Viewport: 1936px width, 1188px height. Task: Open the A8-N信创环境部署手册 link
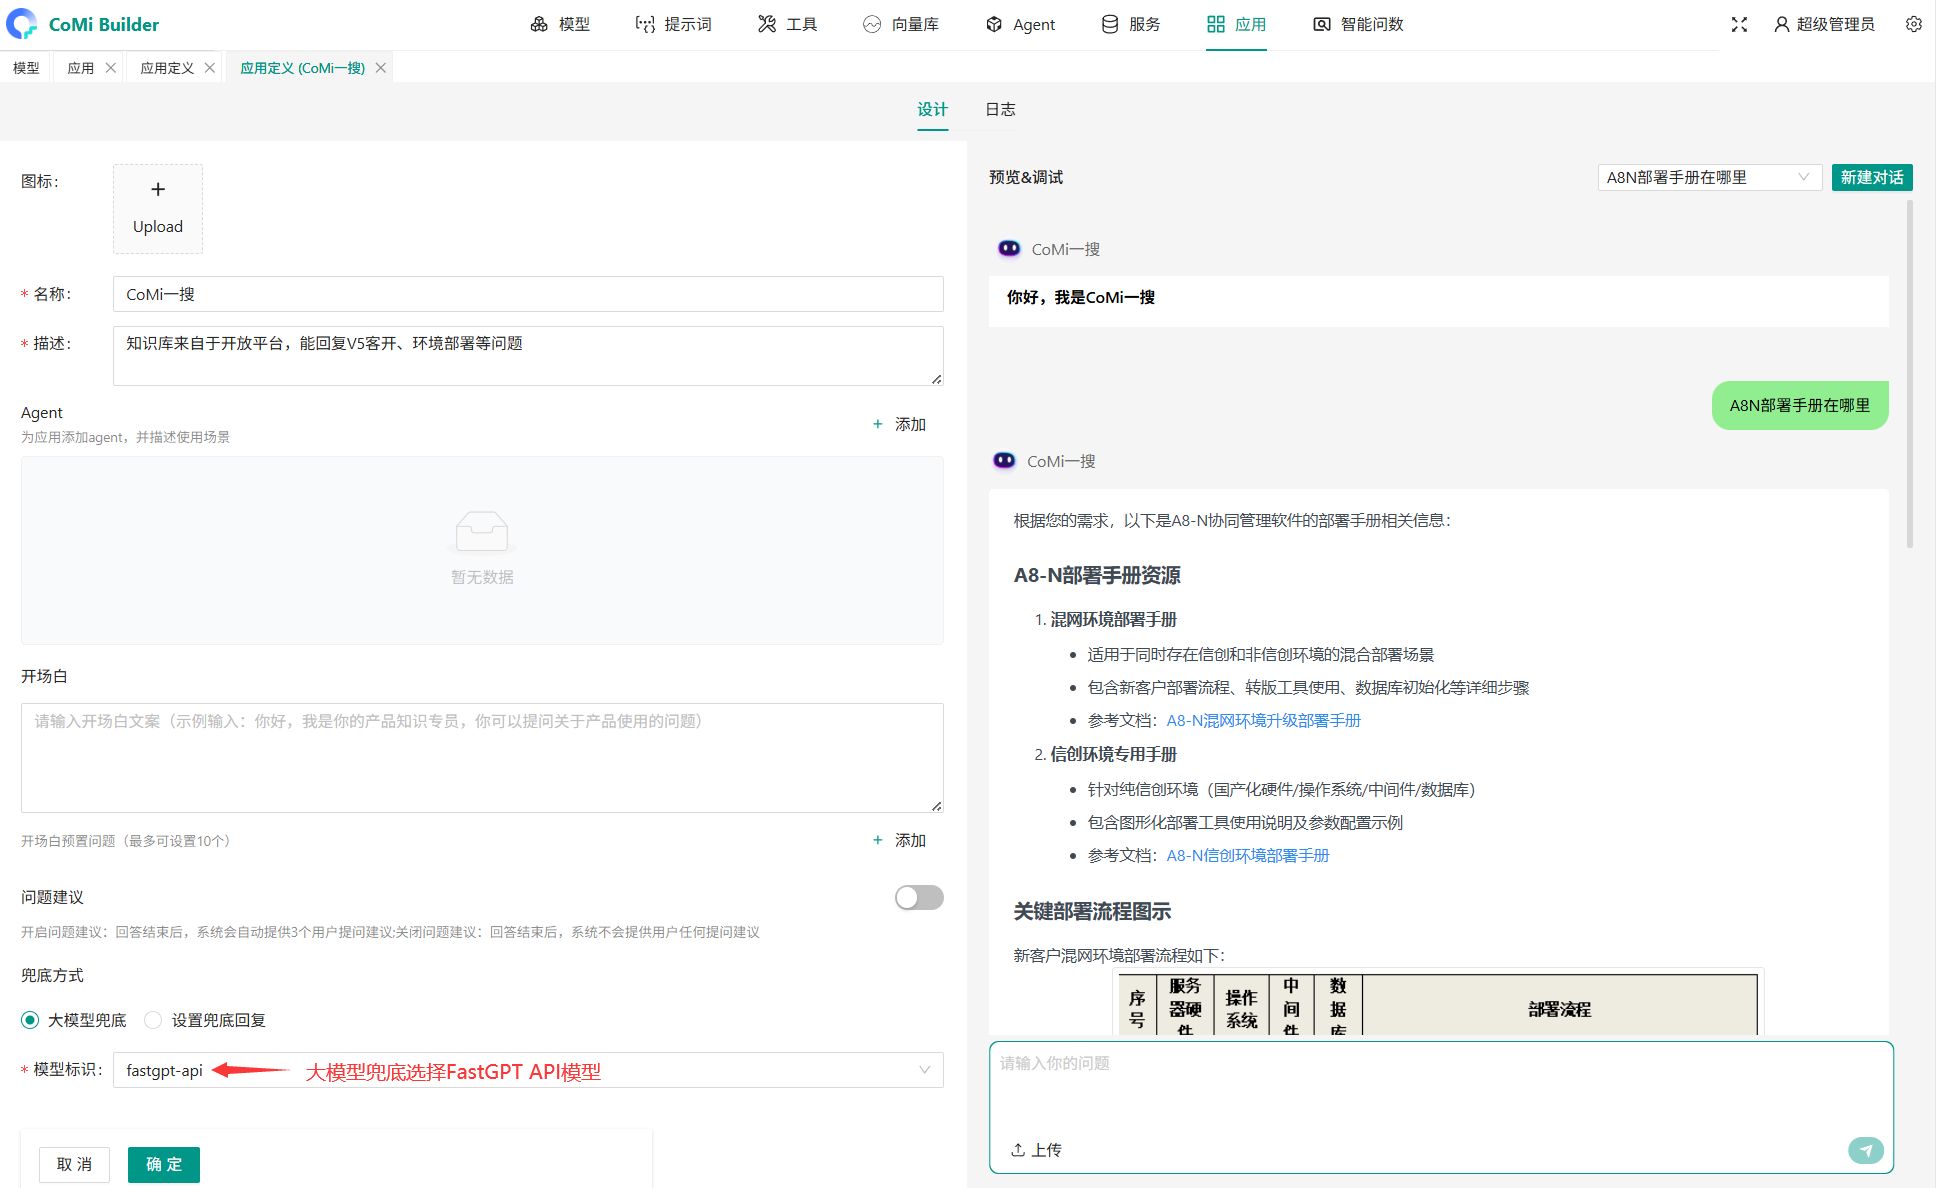1248,855
